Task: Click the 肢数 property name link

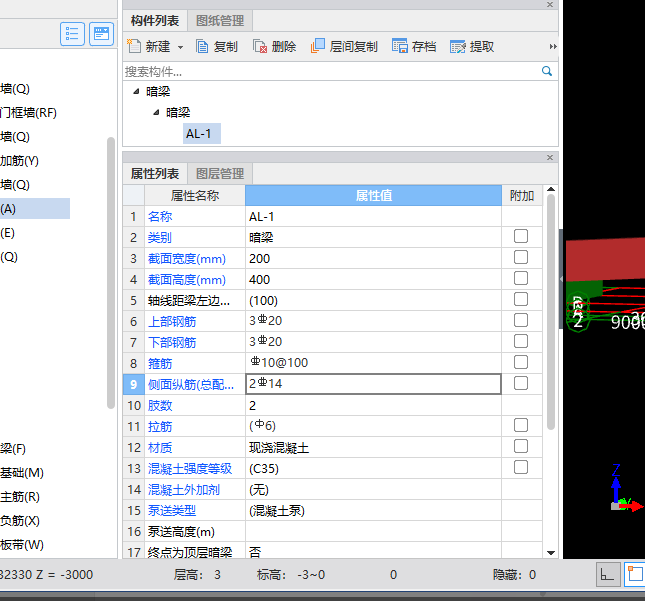Action: coord(160,406)
